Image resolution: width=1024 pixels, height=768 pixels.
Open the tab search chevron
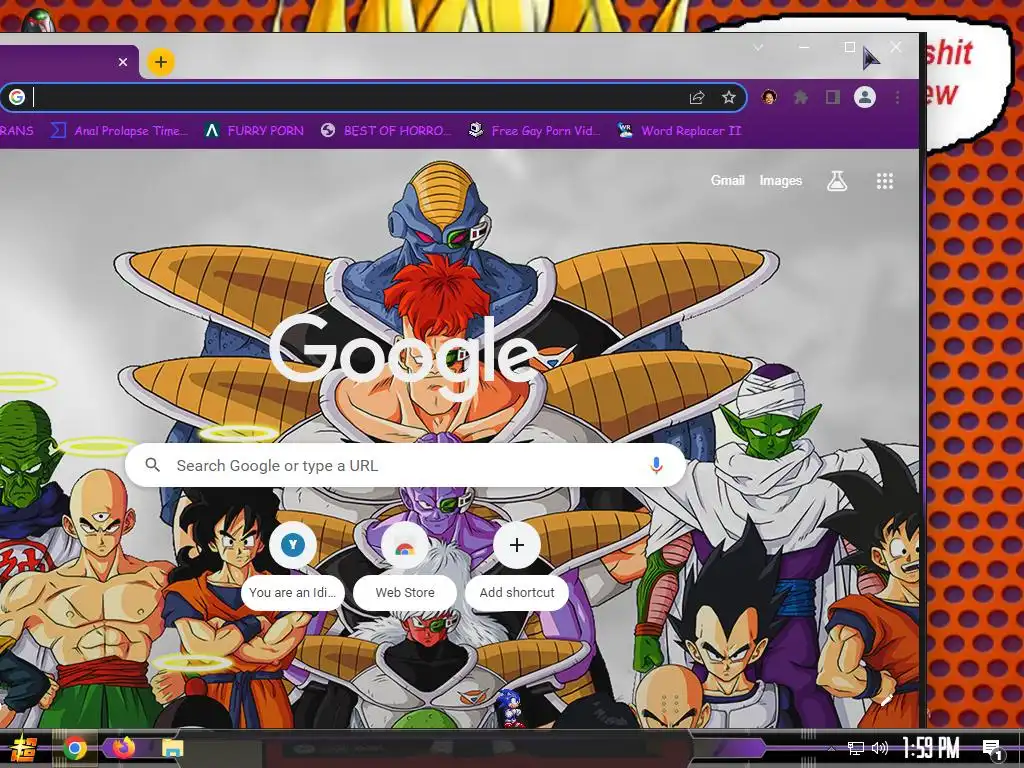[x=758, y=47]
